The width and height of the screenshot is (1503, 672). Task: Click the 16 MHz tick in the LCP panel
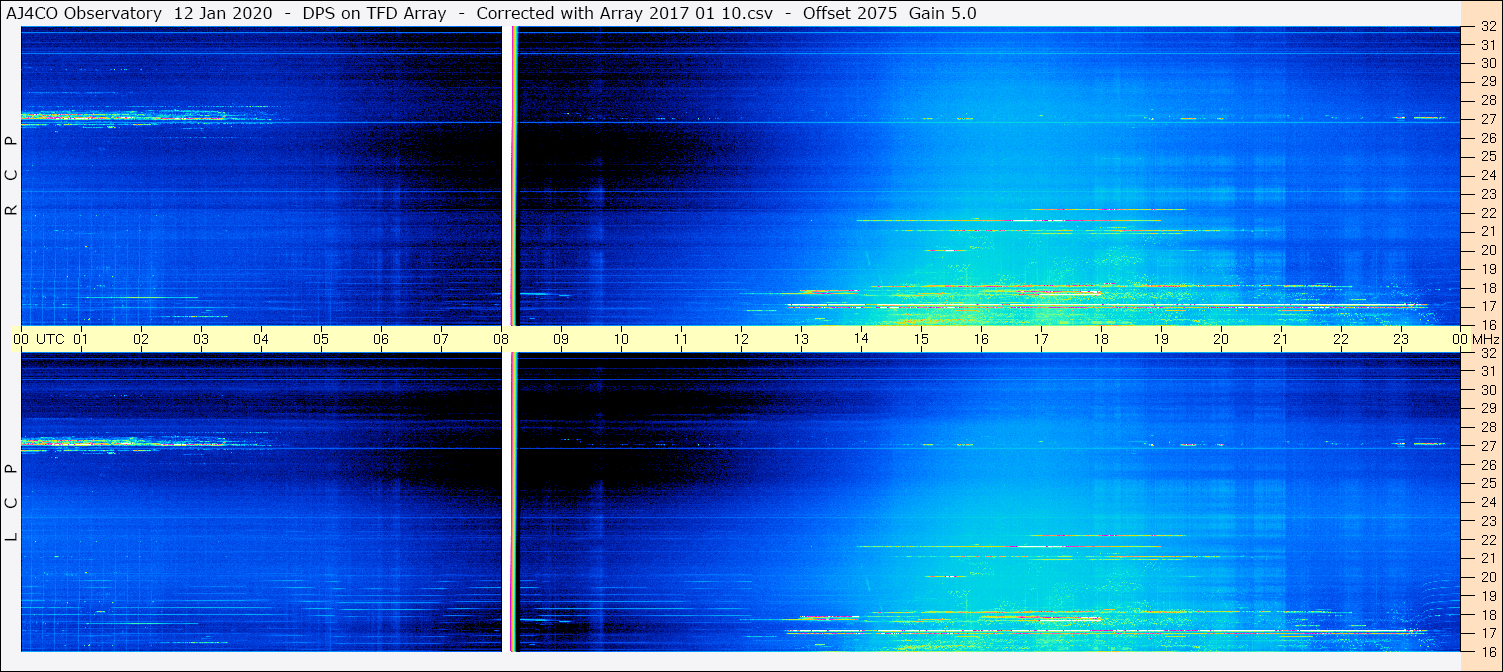(1487, 651)
